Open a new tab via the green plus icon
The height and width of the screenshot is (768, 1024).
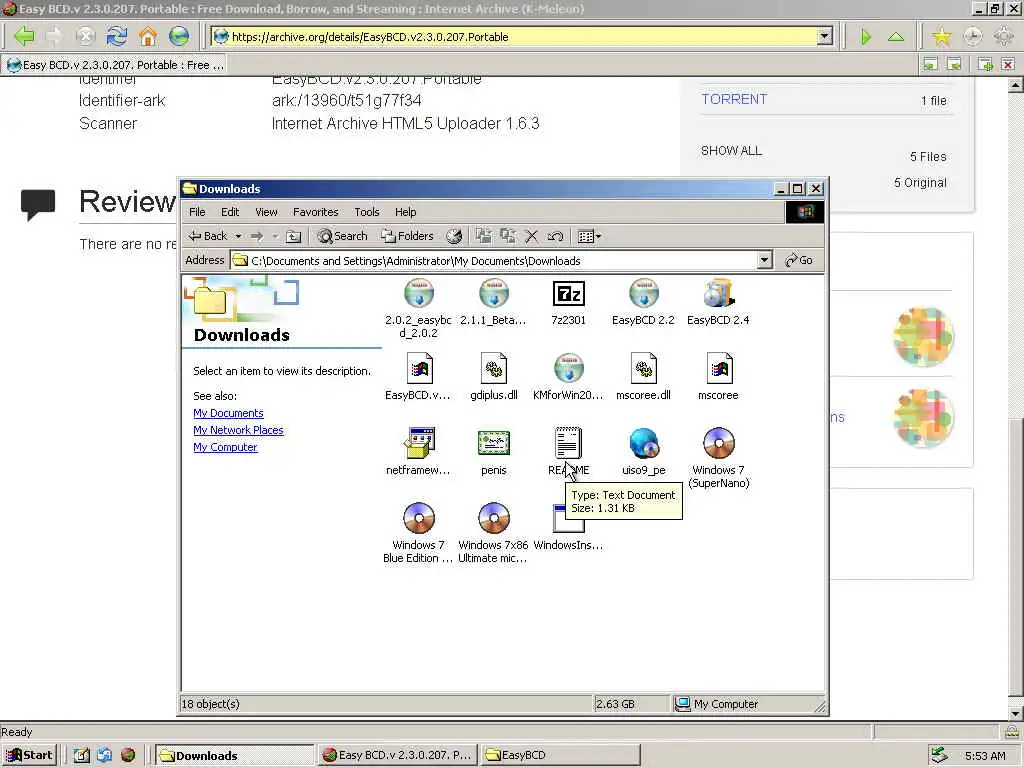coord(985,64)
